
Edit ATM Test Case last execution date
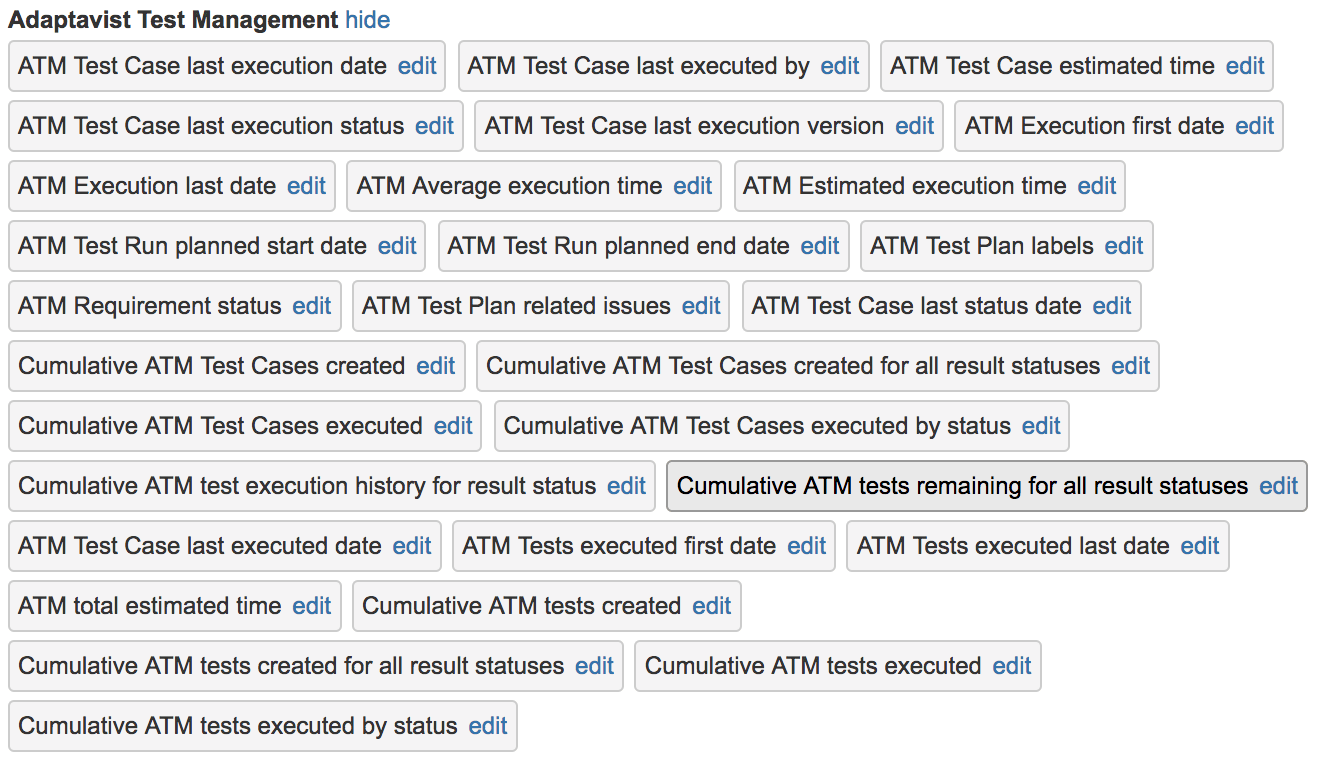(417, 66)
